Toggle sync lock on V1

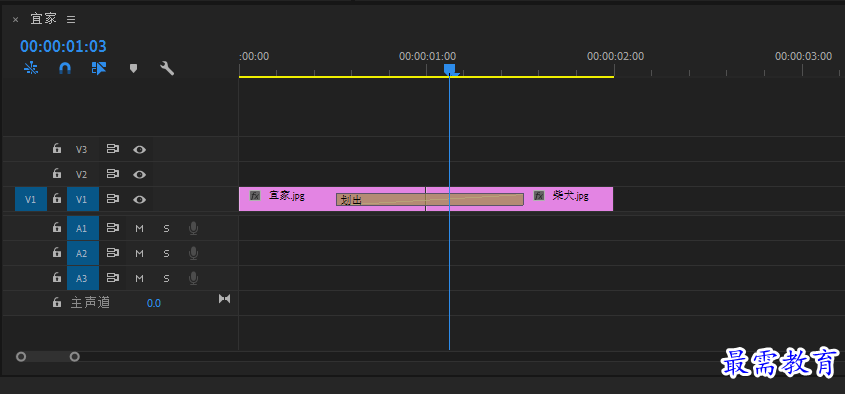pyautogui.click(x=112, y=199)
